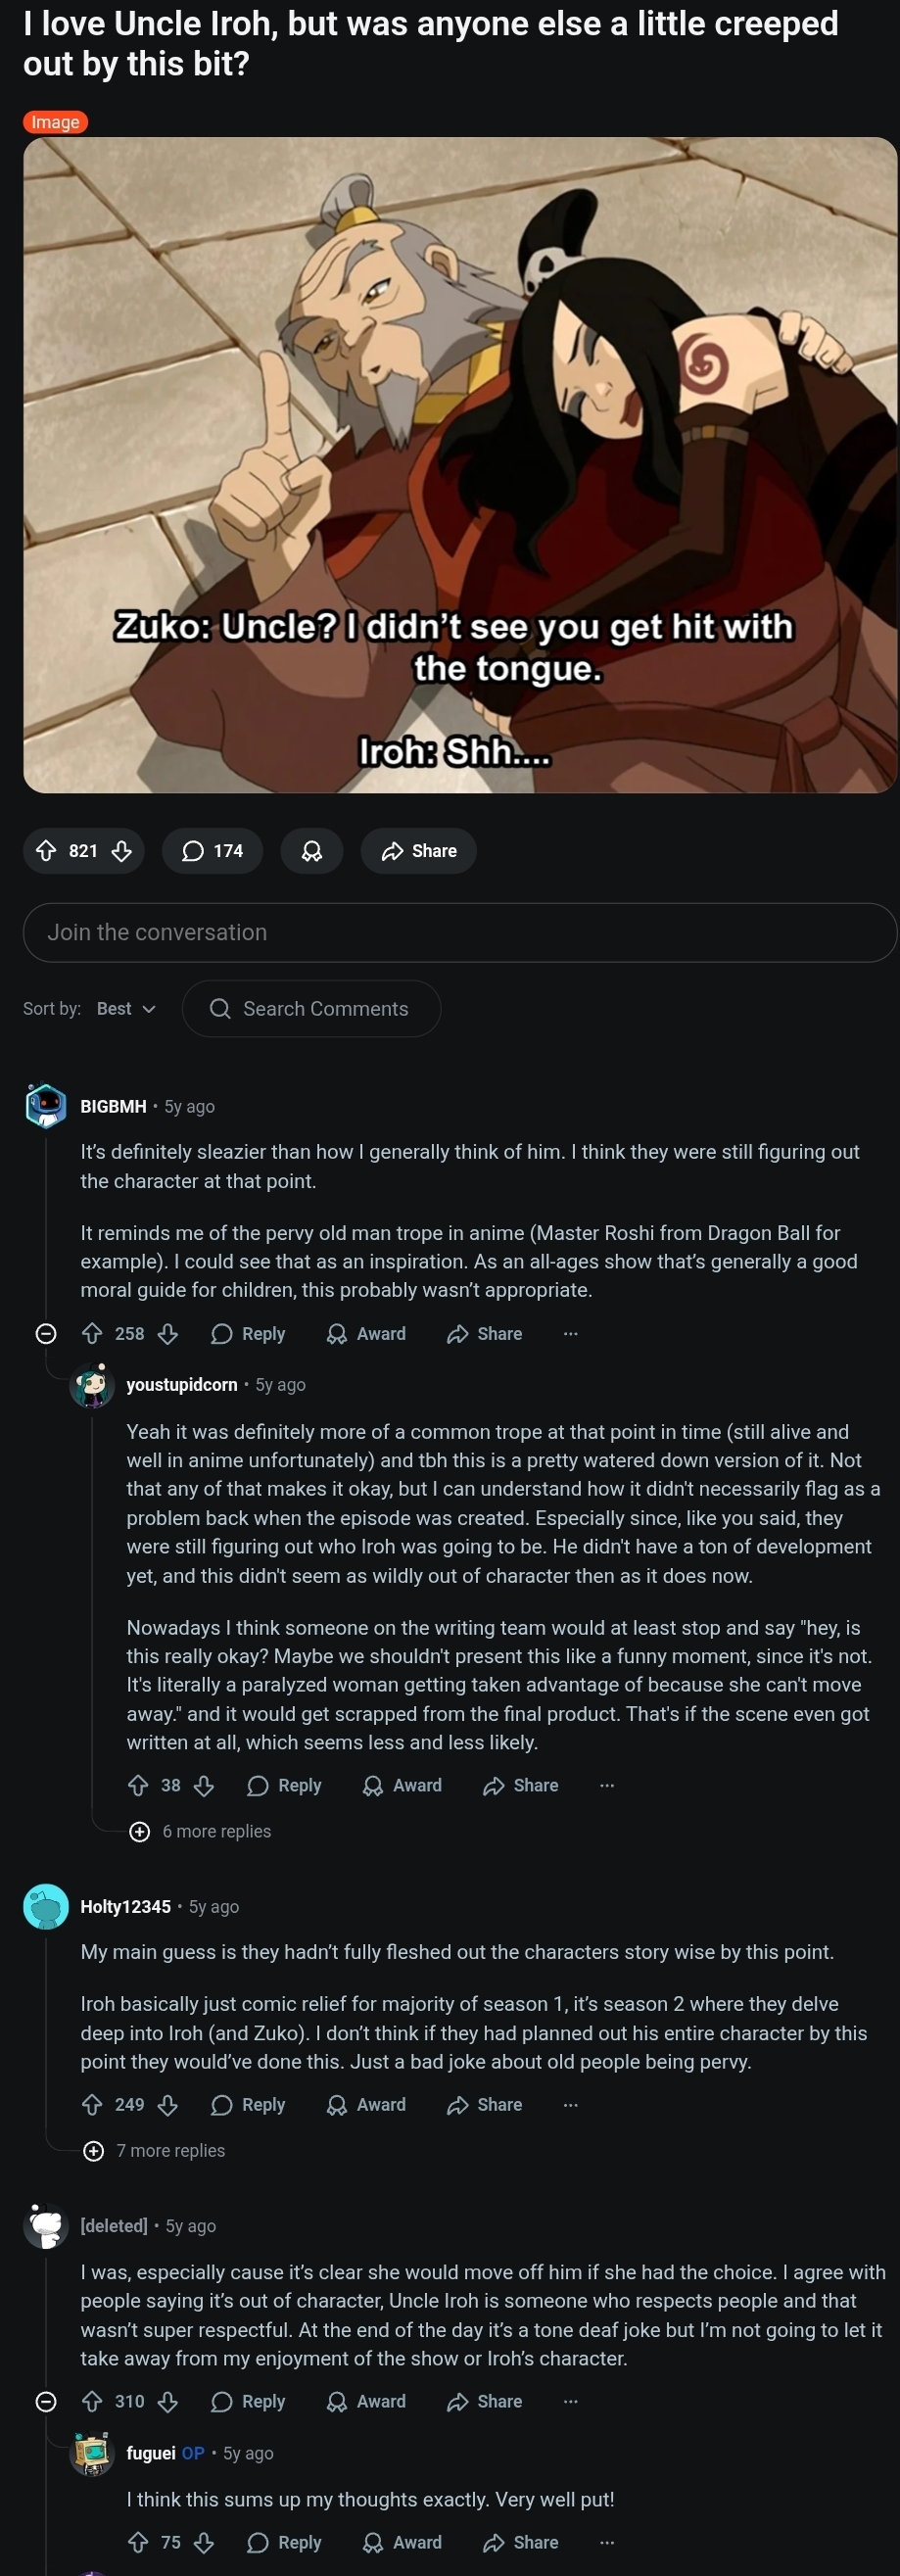
Task: Downvote Holty12345's comment with 249 points
Action: pos(168,2104)
